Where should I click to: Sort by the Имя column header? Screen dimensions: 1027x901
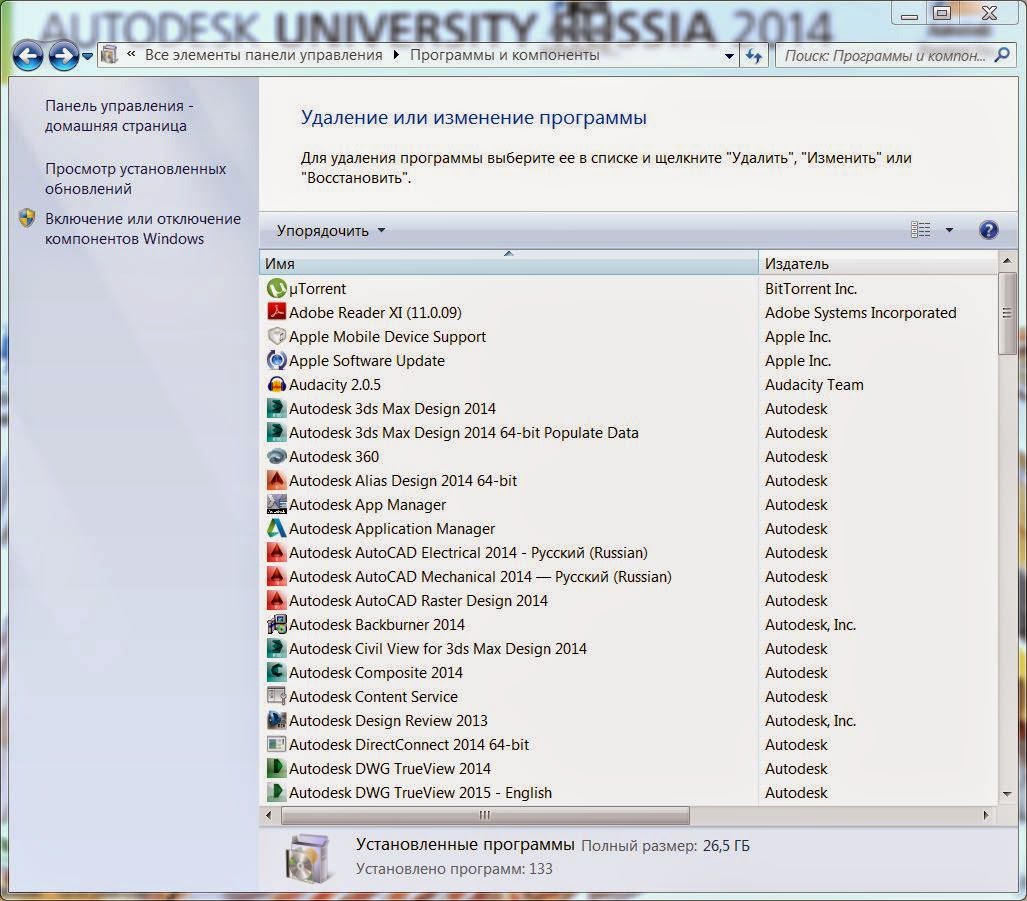tap(508, 263)
